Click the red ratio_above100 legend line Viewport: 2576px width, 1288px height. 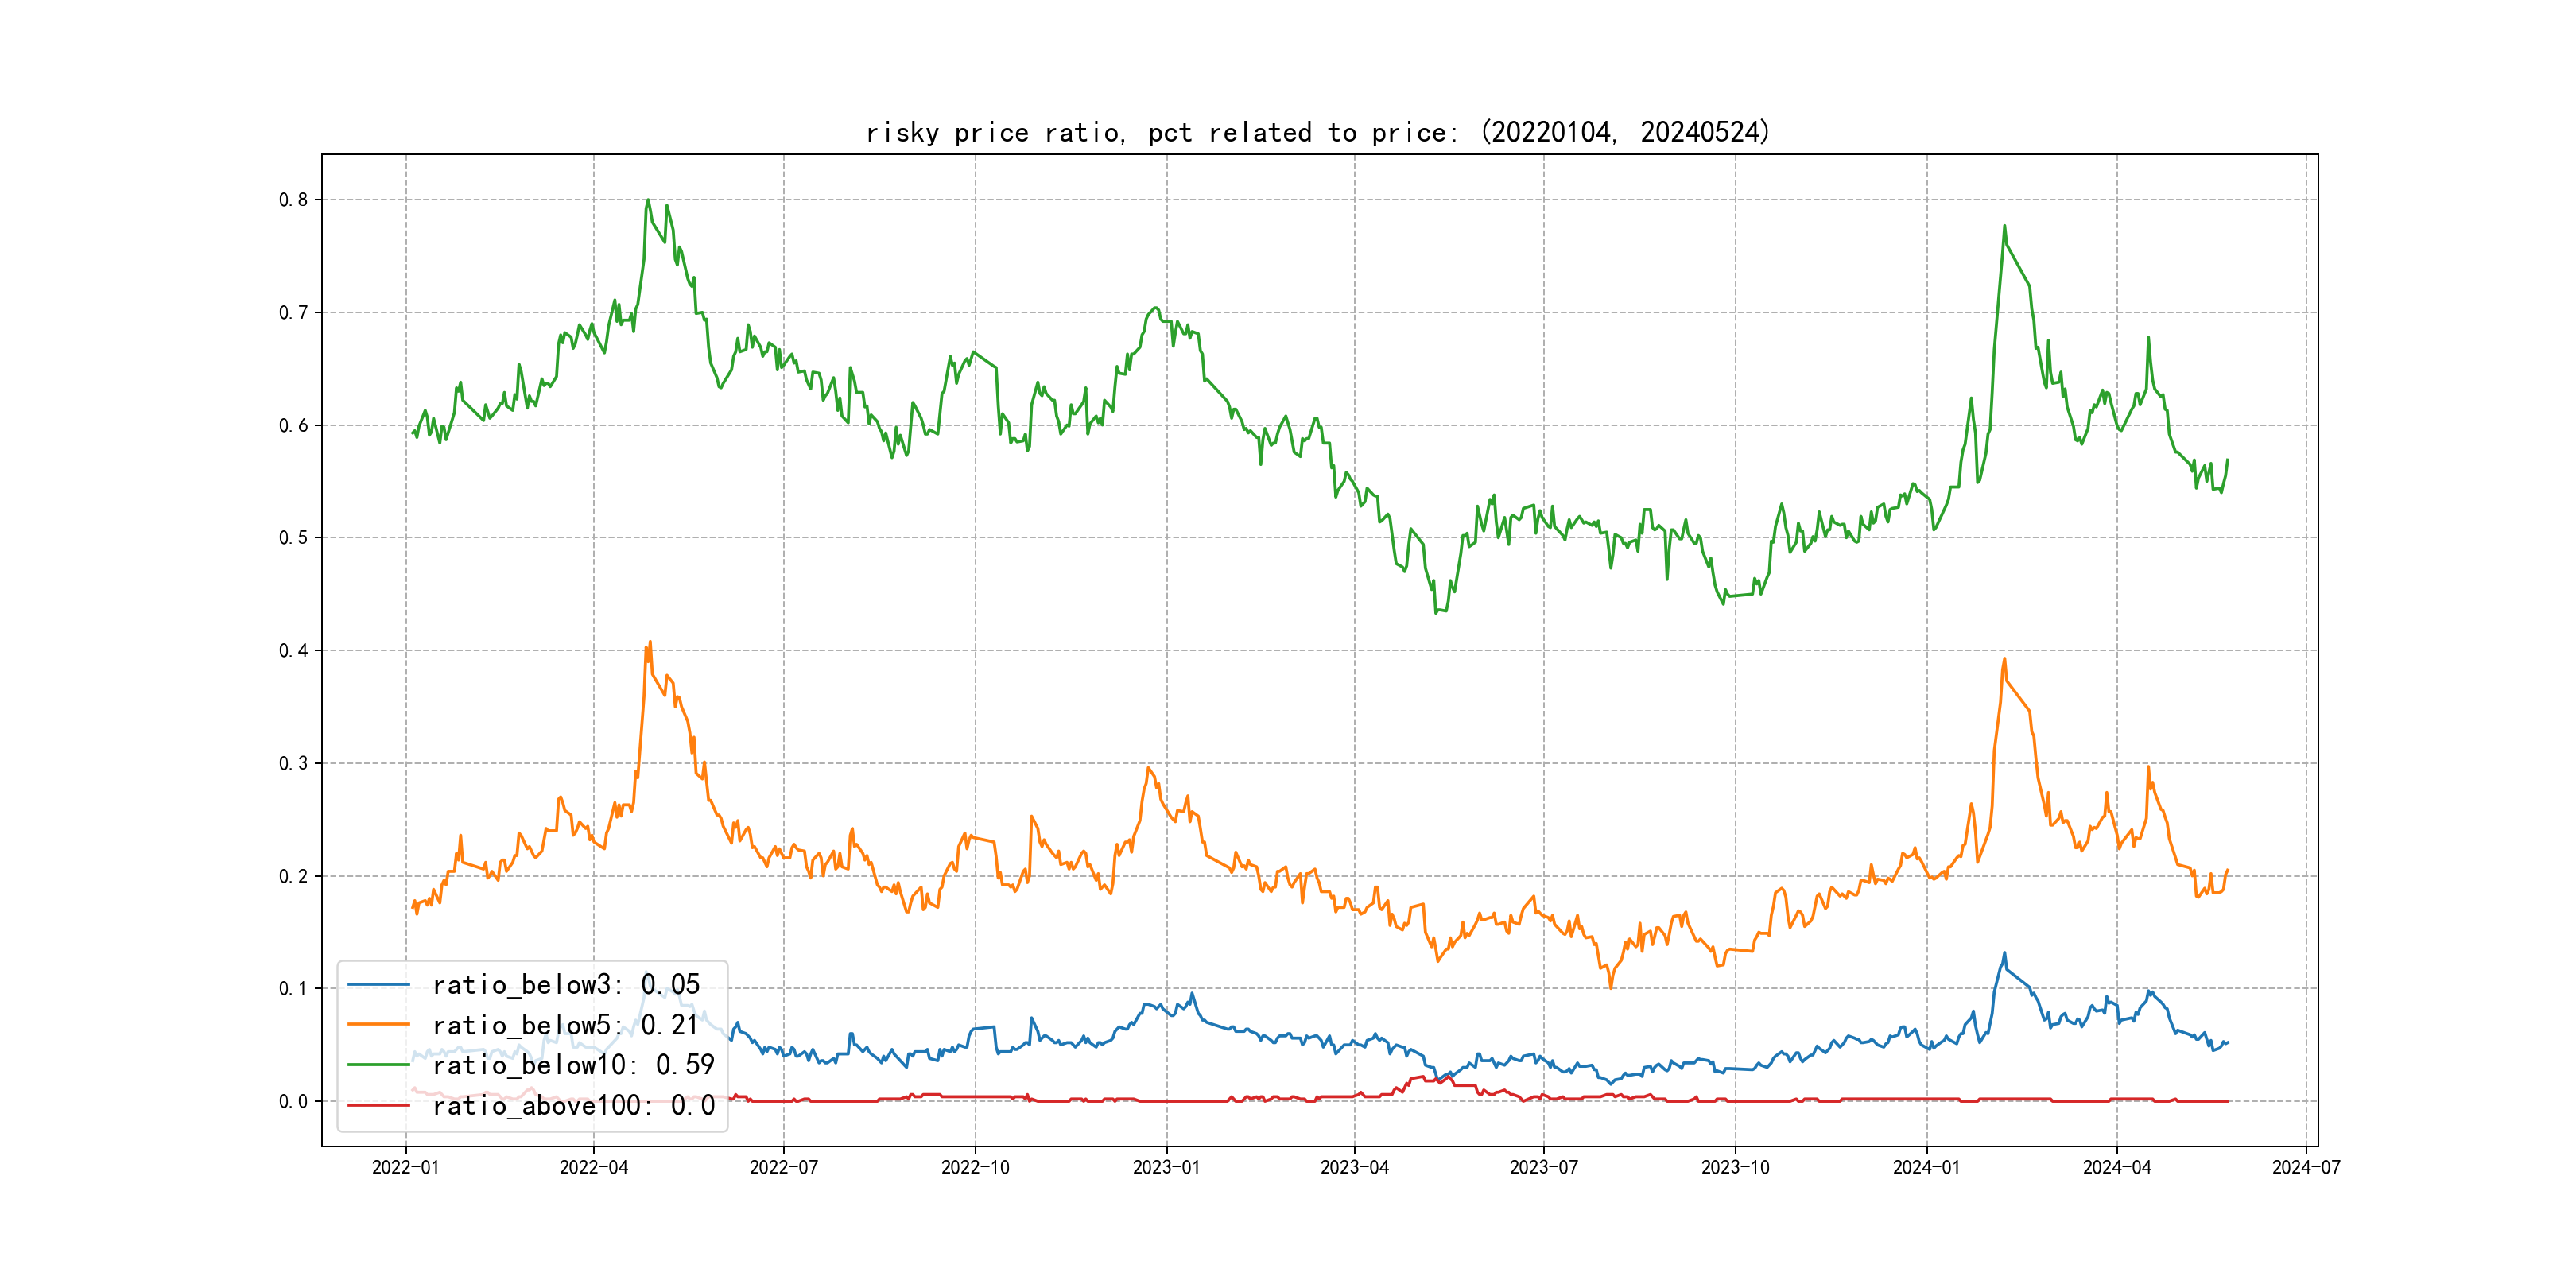[378, 1105]
